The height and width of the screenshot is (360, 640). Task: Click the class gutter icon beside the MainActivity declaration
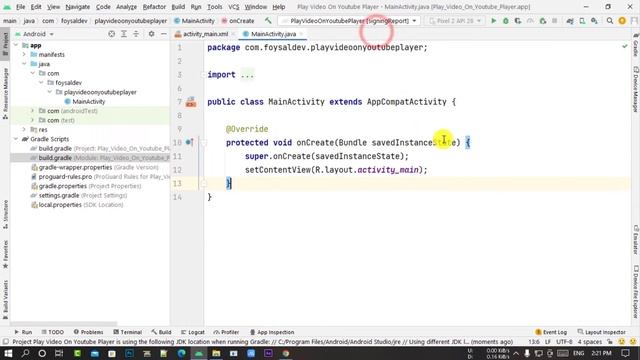click(191, 102)
